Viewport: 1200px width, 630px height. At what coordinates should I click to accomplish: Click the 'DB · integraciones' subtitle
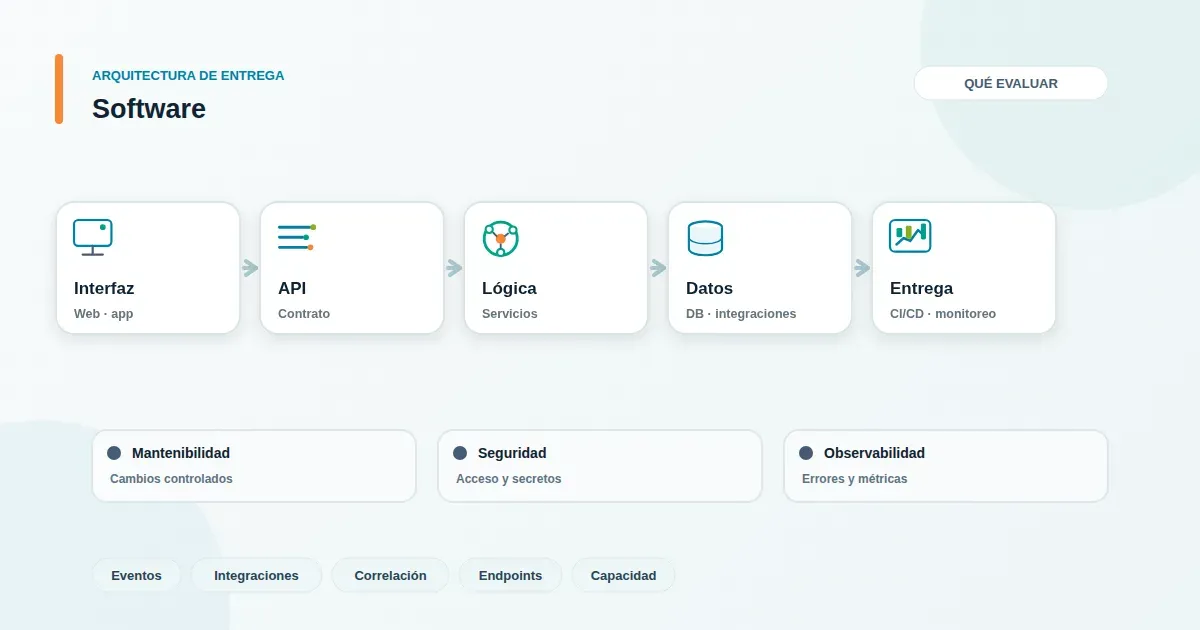[x=741, y=314]
